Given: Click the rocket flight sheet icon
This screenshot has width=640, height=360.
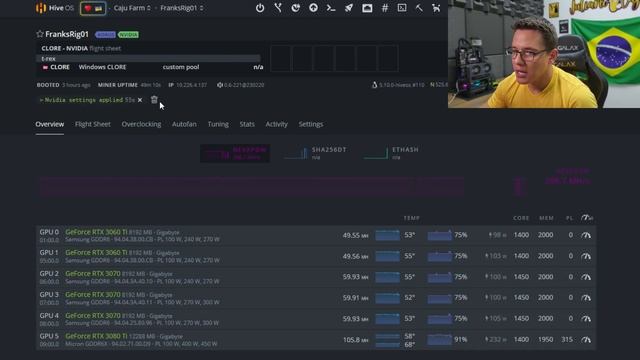Looking at the screenshot, I should 349,8.
